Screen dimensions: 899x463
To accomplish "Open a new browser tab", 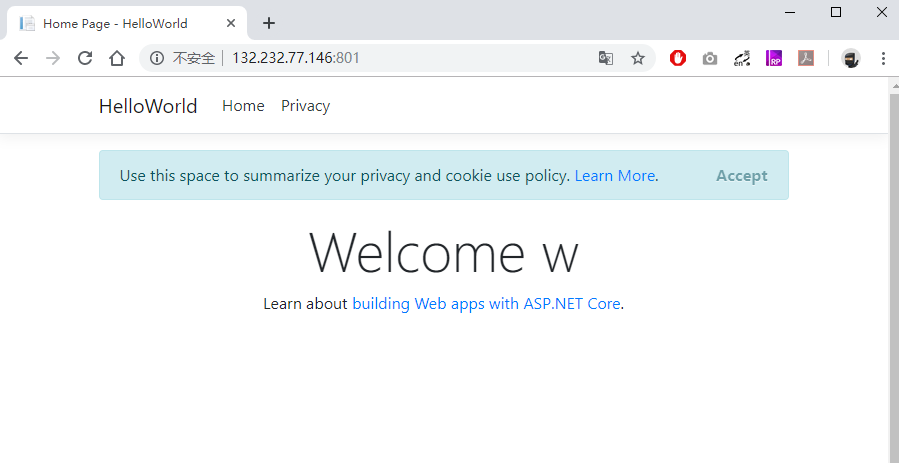I will [269, 23].
